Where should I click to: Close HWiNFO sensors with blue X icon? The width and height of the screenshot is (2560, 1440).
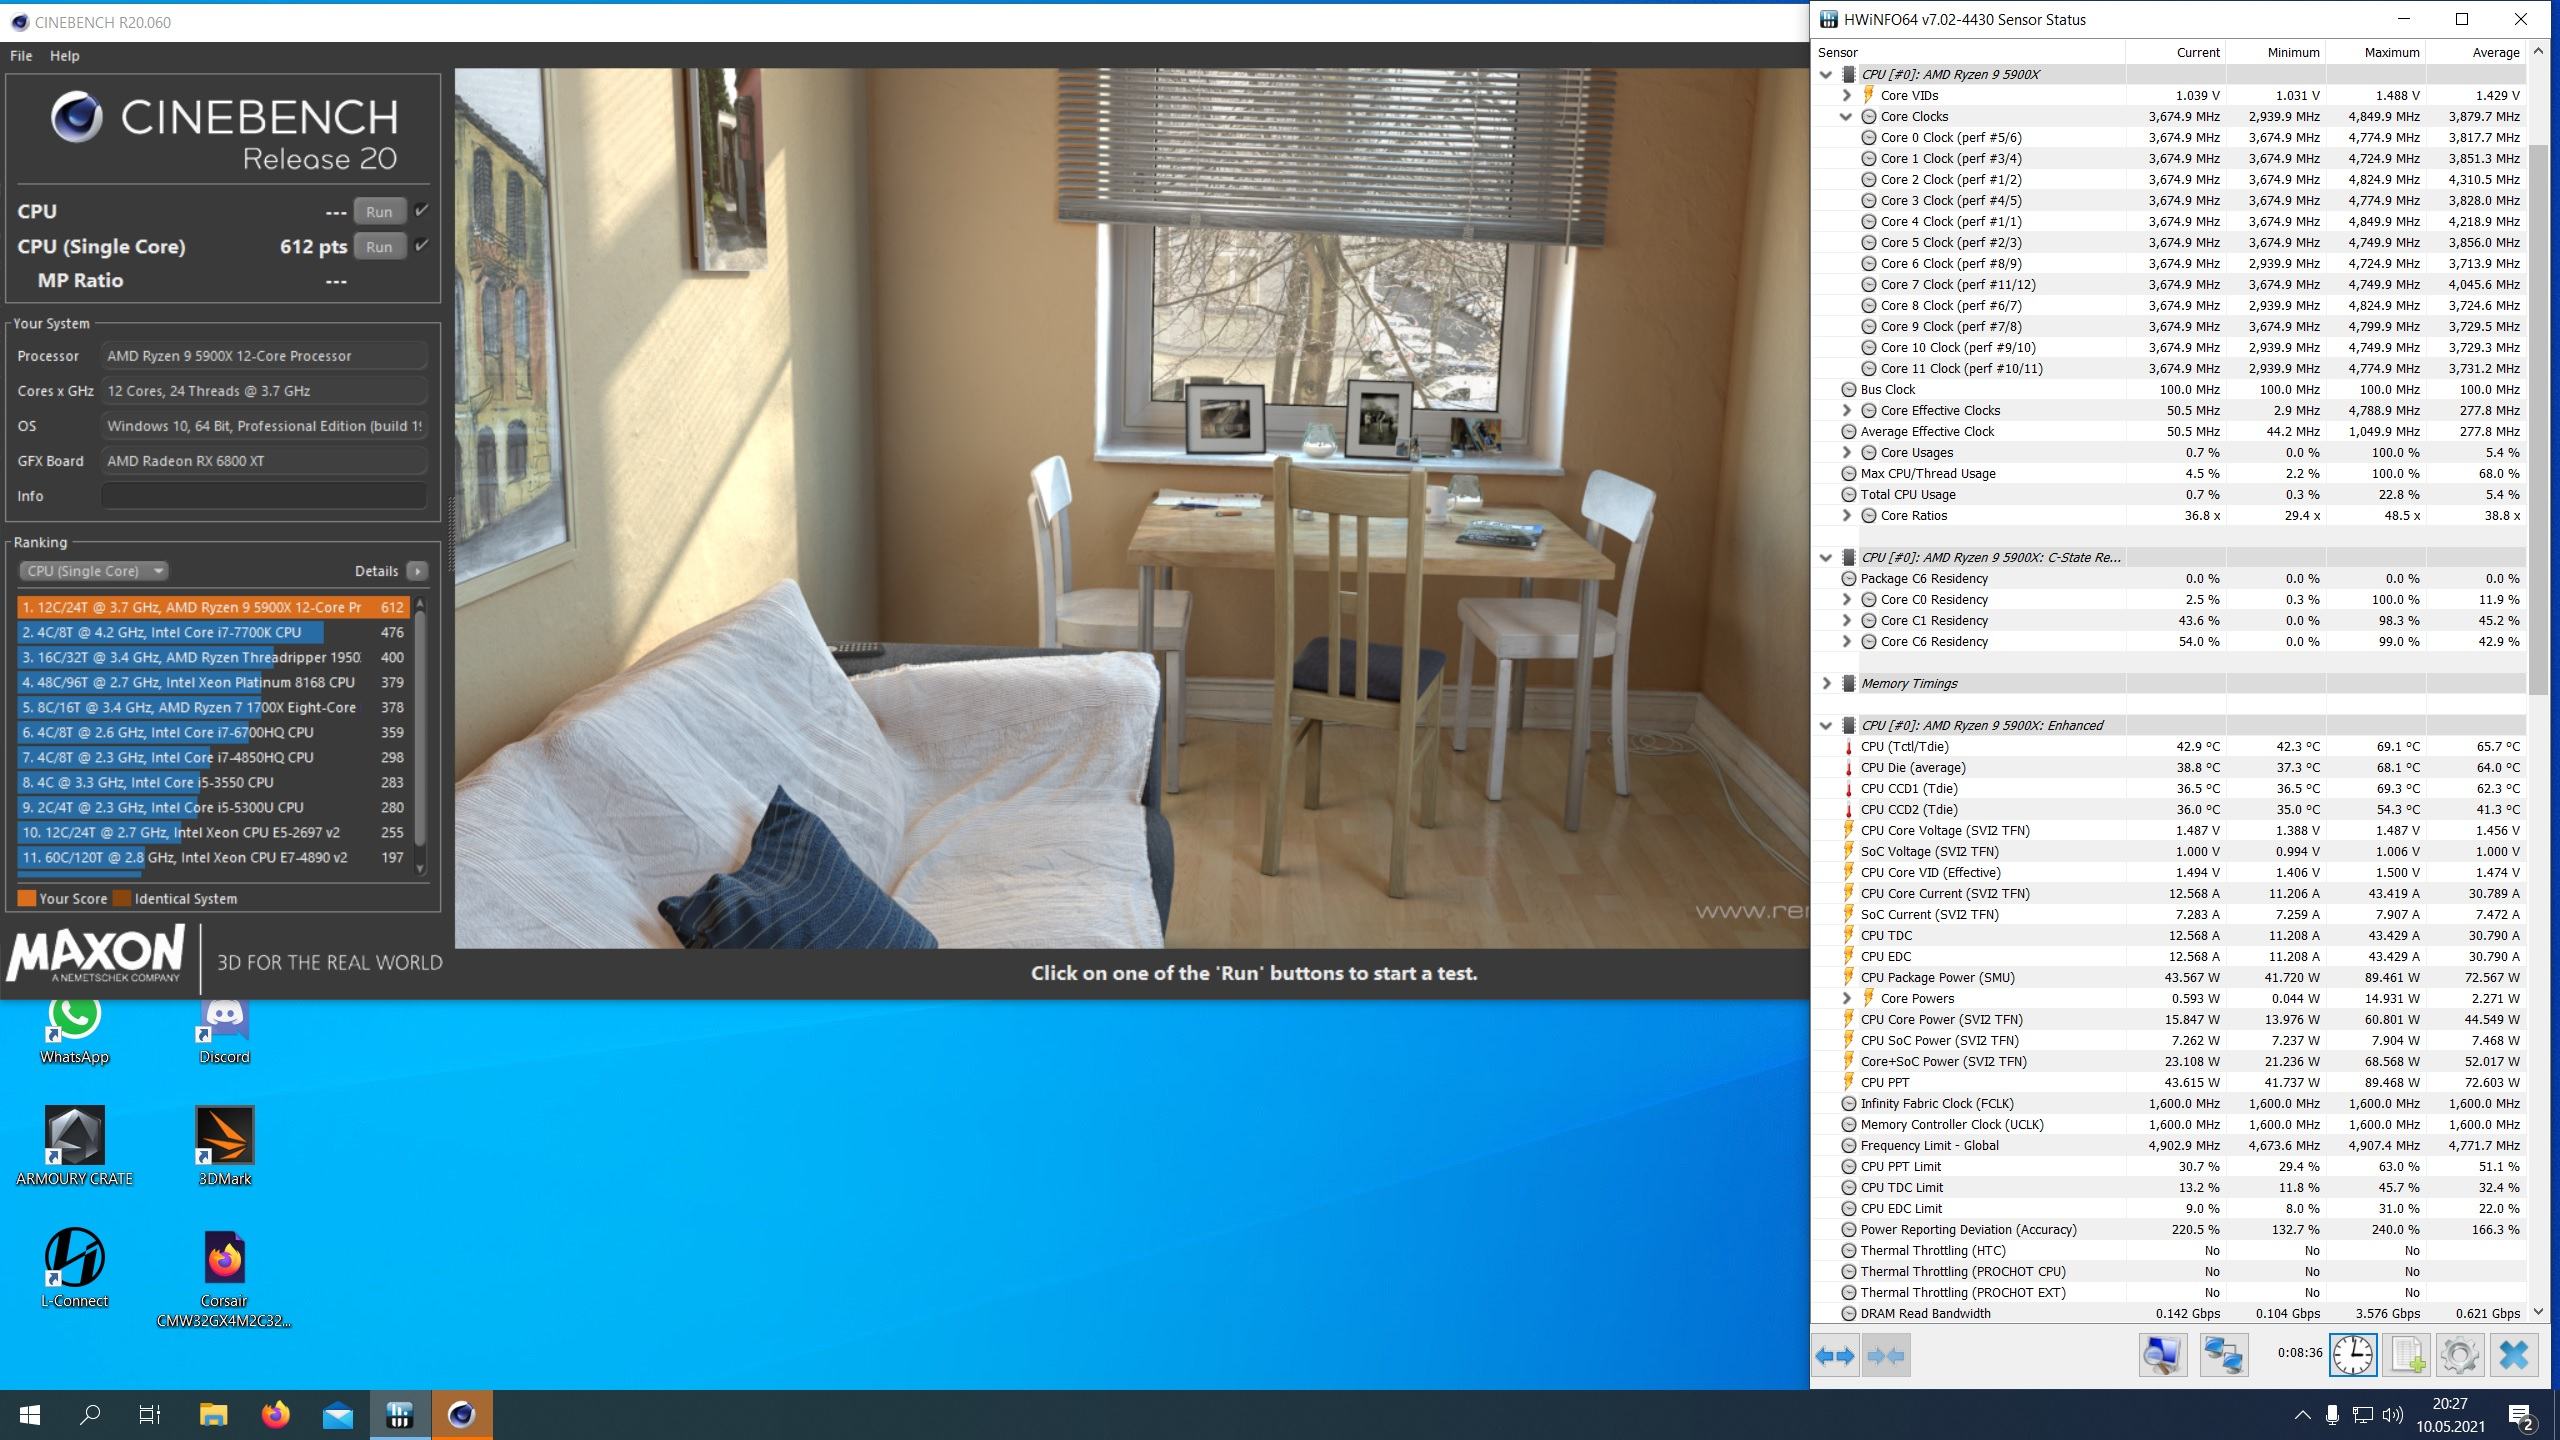tap(2514, 1356)
